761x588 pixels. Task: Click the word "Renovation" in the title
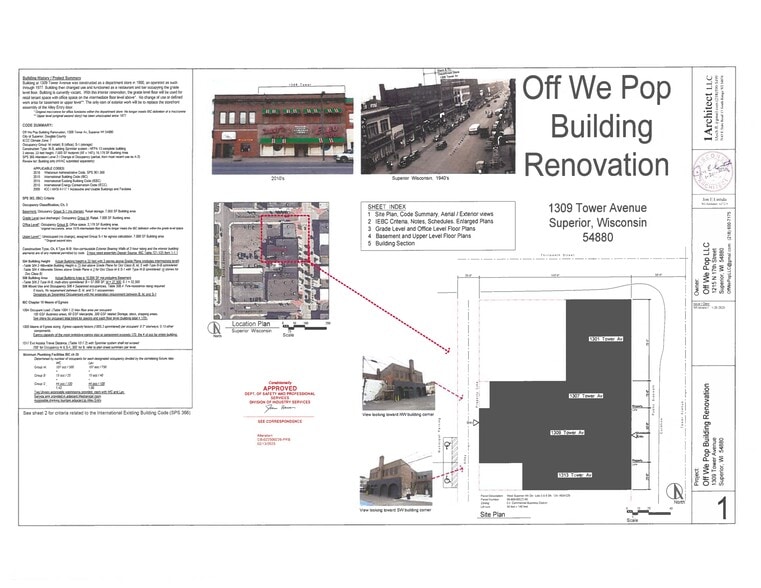click(x=596, y=164)
